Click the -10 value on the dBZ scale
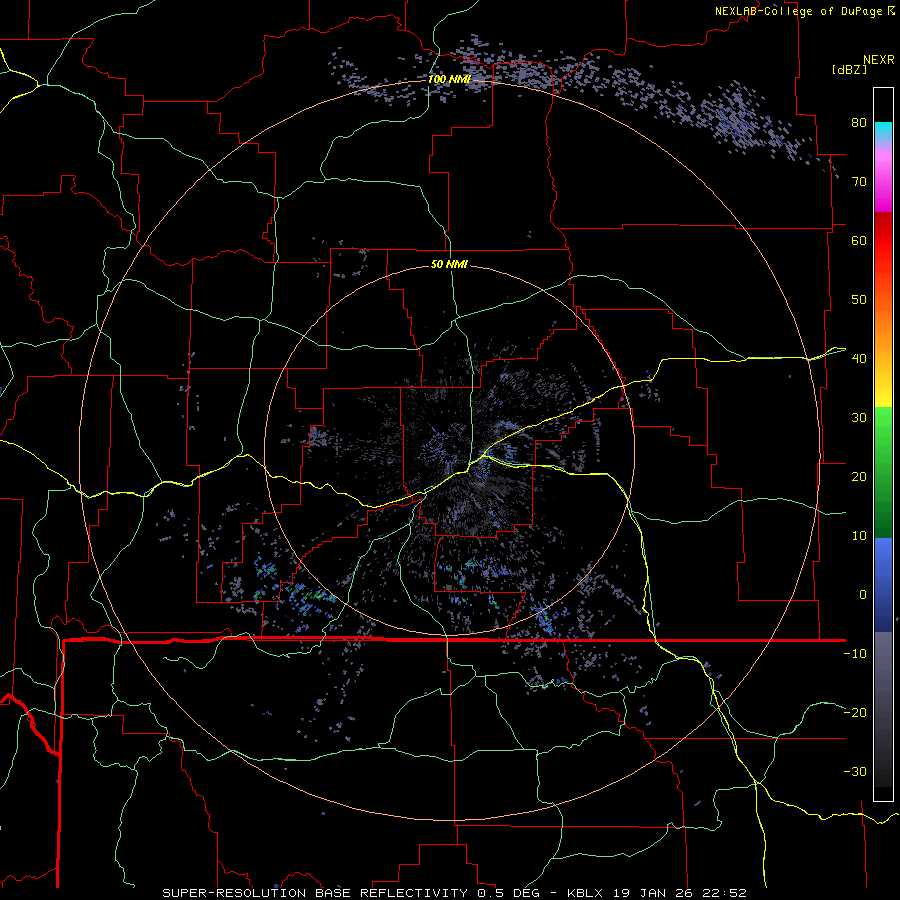The image size is (900, 900). pos(855,654)
